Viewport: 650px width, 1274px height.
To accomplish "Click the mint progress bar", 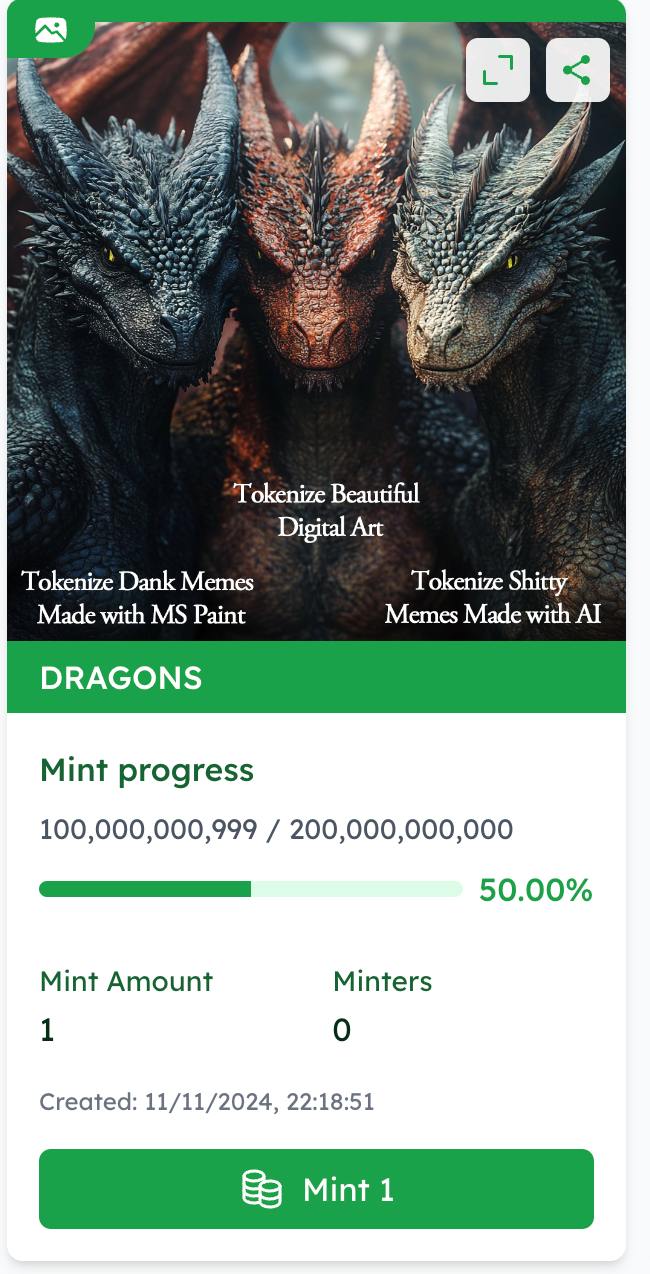I will [x=250, y=889].
